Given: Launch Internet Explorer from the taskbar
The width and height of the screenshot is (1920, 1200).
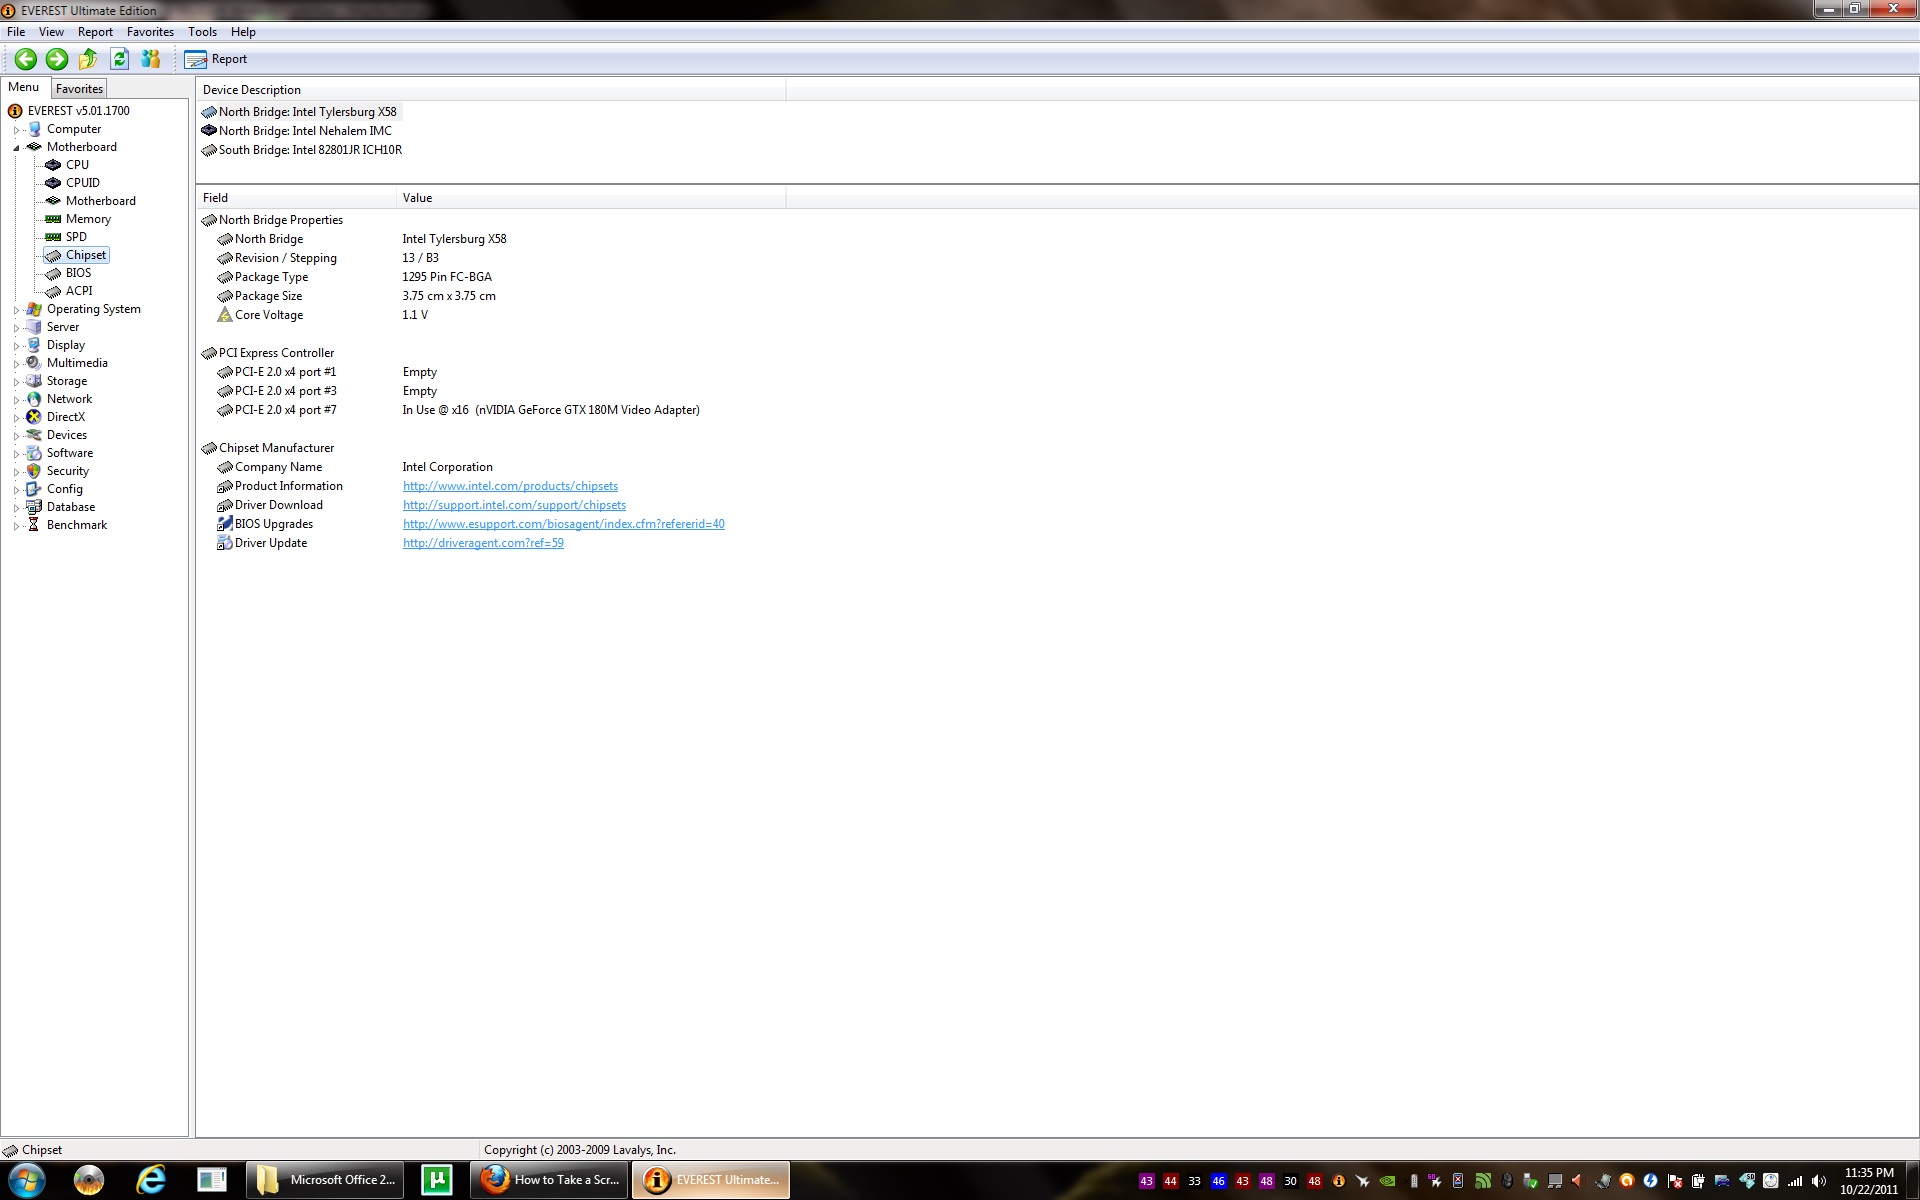Looking at the screenshot, I should 151,1181.
